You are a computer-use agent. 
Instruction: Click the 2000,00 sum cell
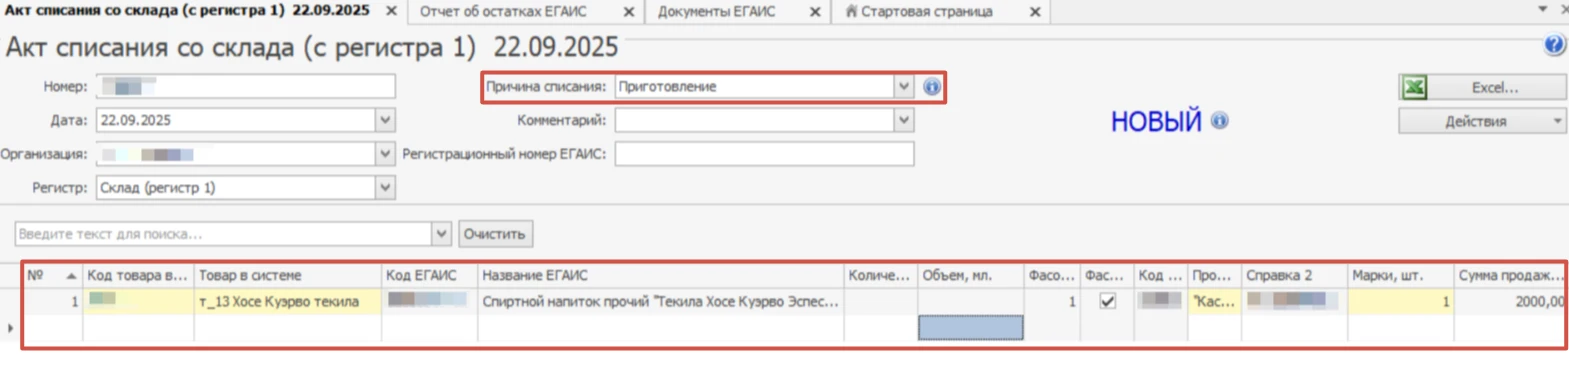tap(1510, 301)
